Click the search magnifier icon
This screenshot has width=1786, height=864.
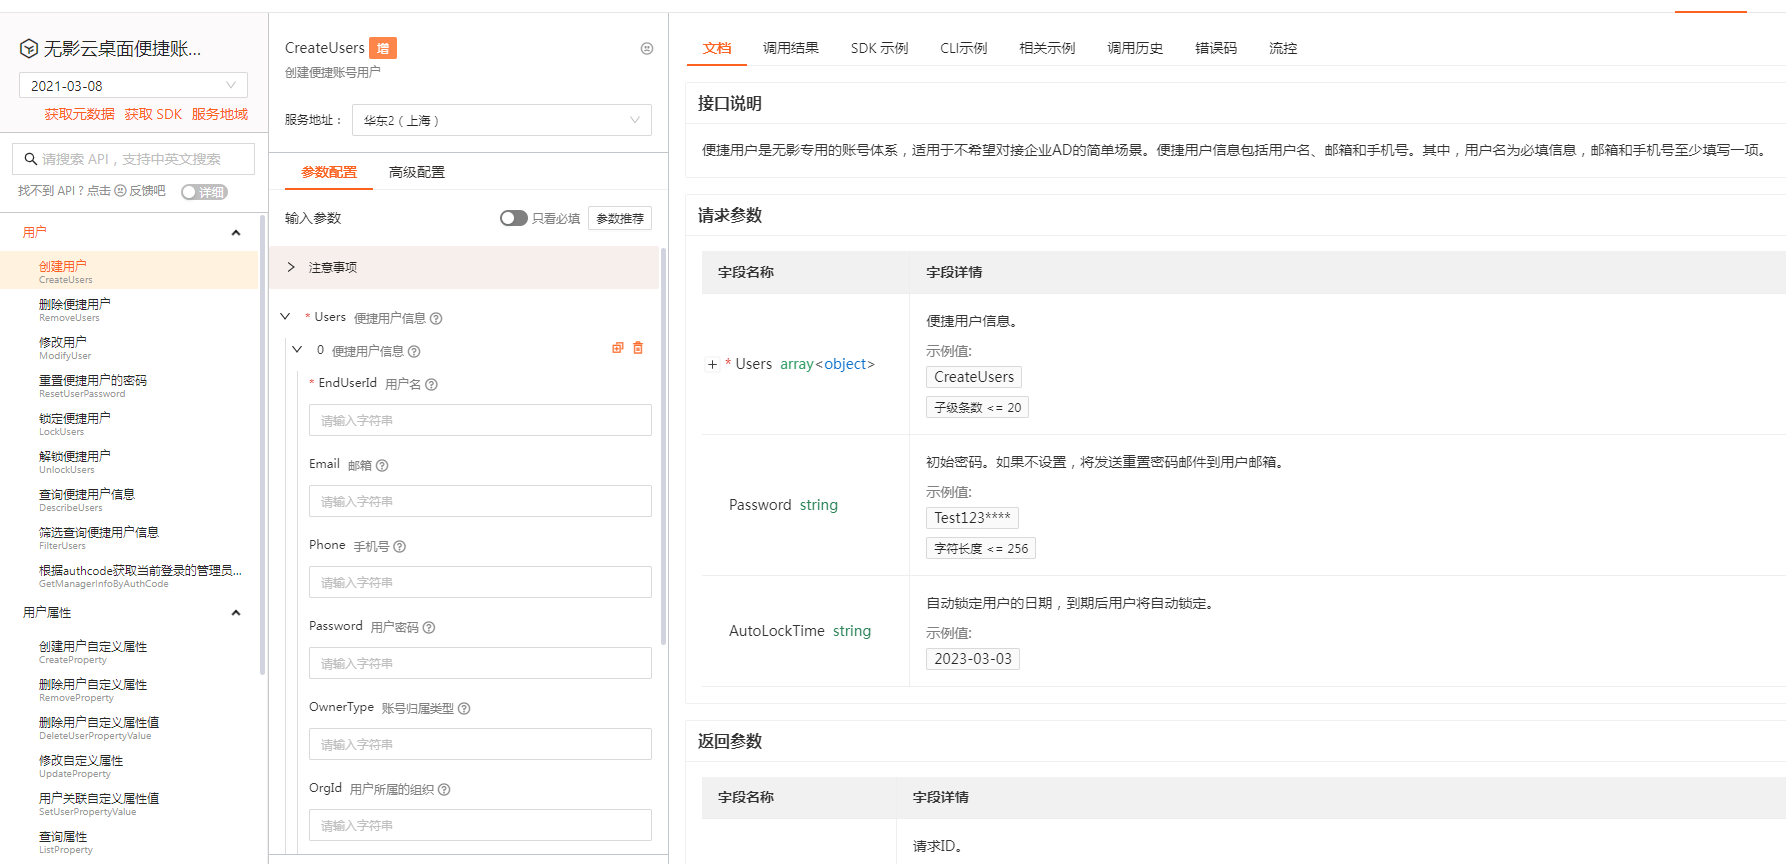coord(31,159)
